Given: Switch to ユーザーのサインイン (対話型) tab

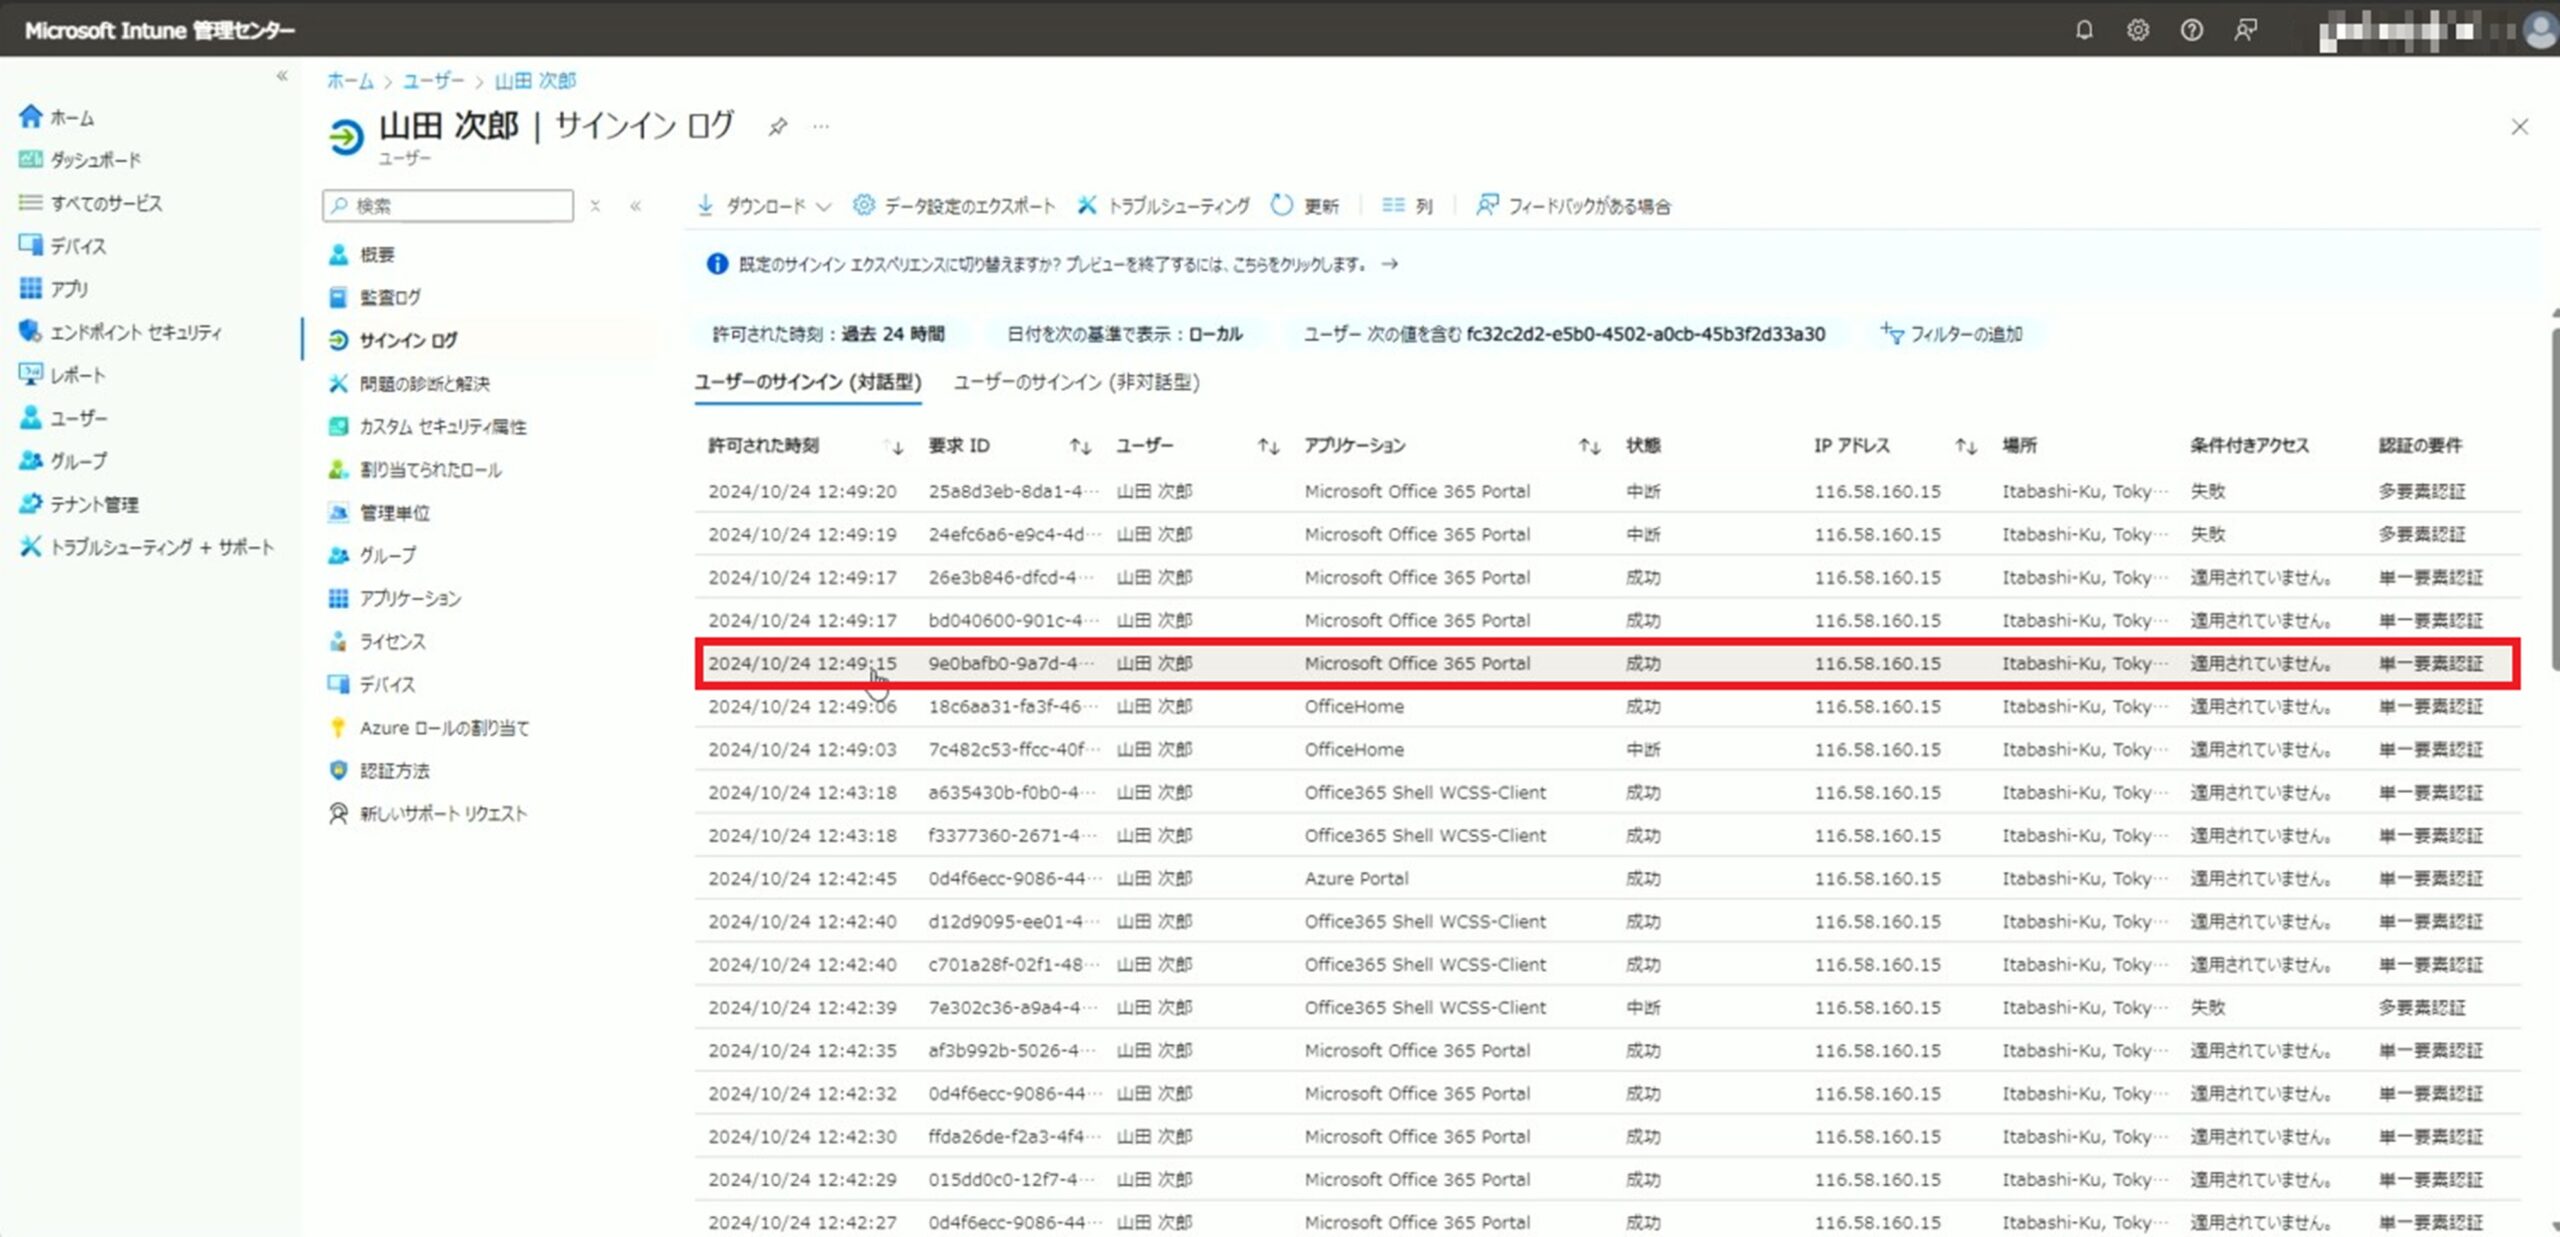Looking at the screenshot, I should tap(808, 383).
